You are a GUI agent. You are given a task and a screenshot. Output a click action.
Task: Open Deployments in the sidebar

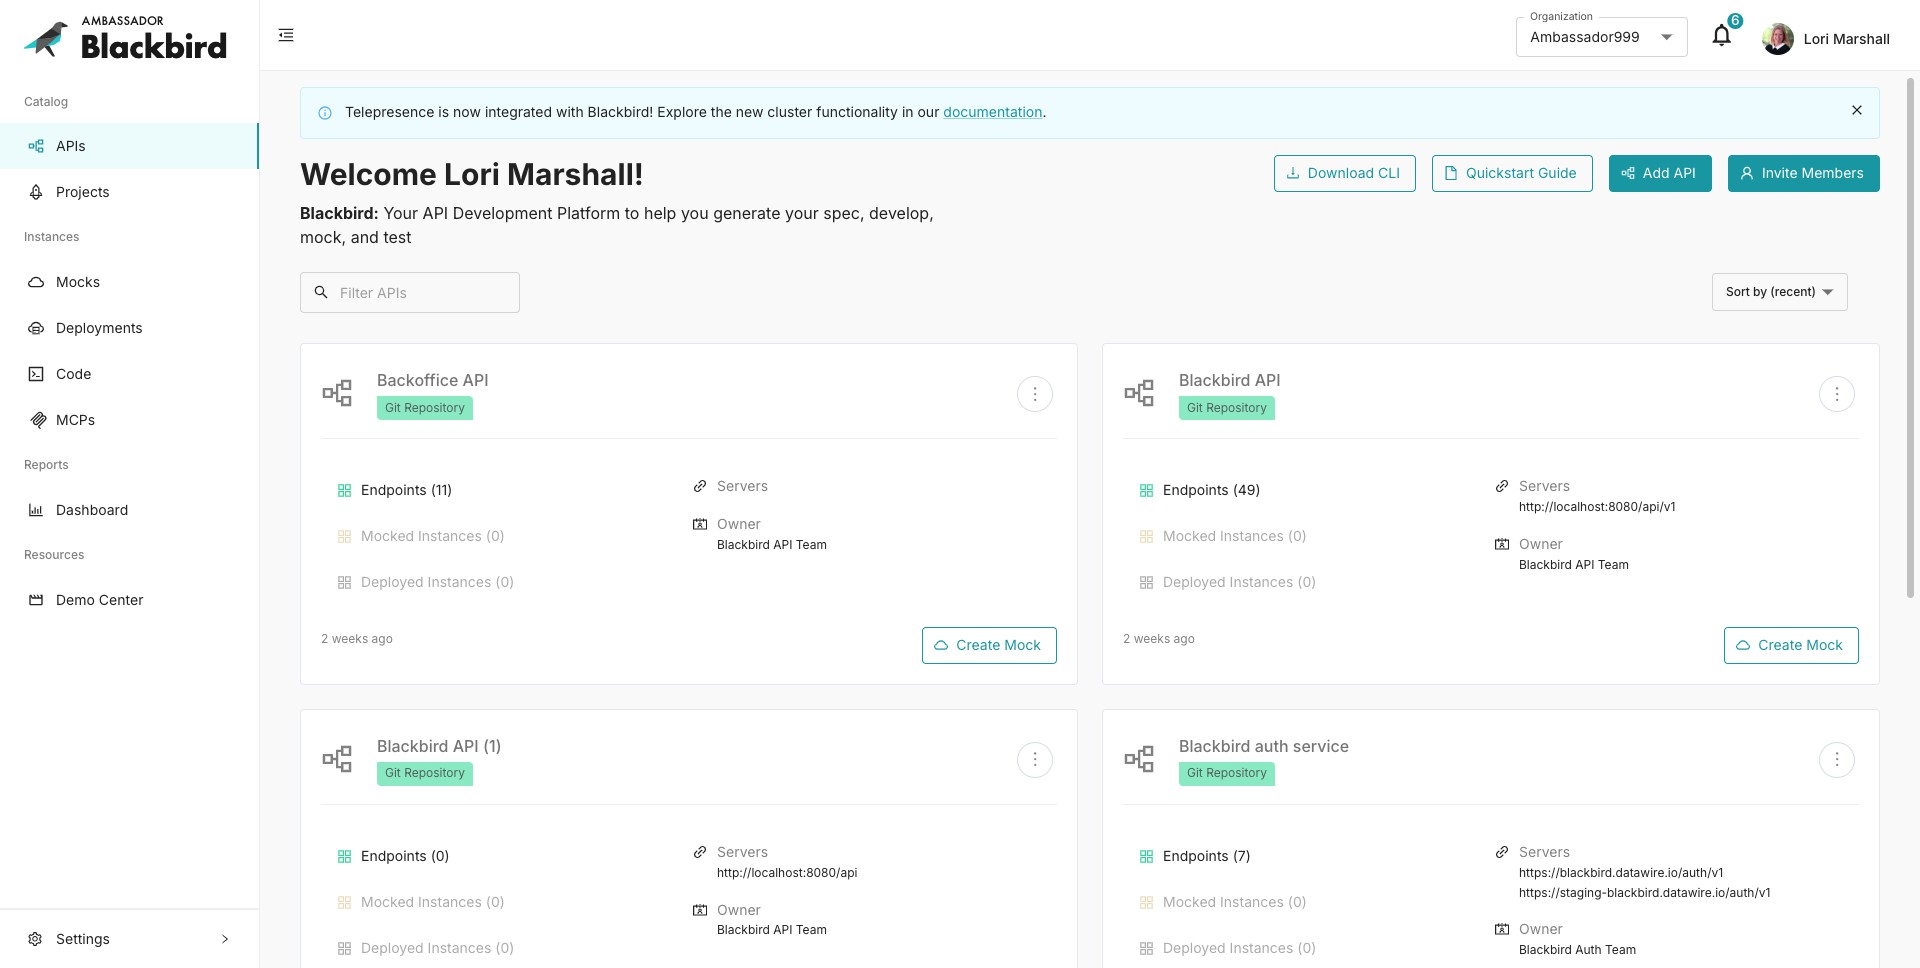[x=129, y=328]
